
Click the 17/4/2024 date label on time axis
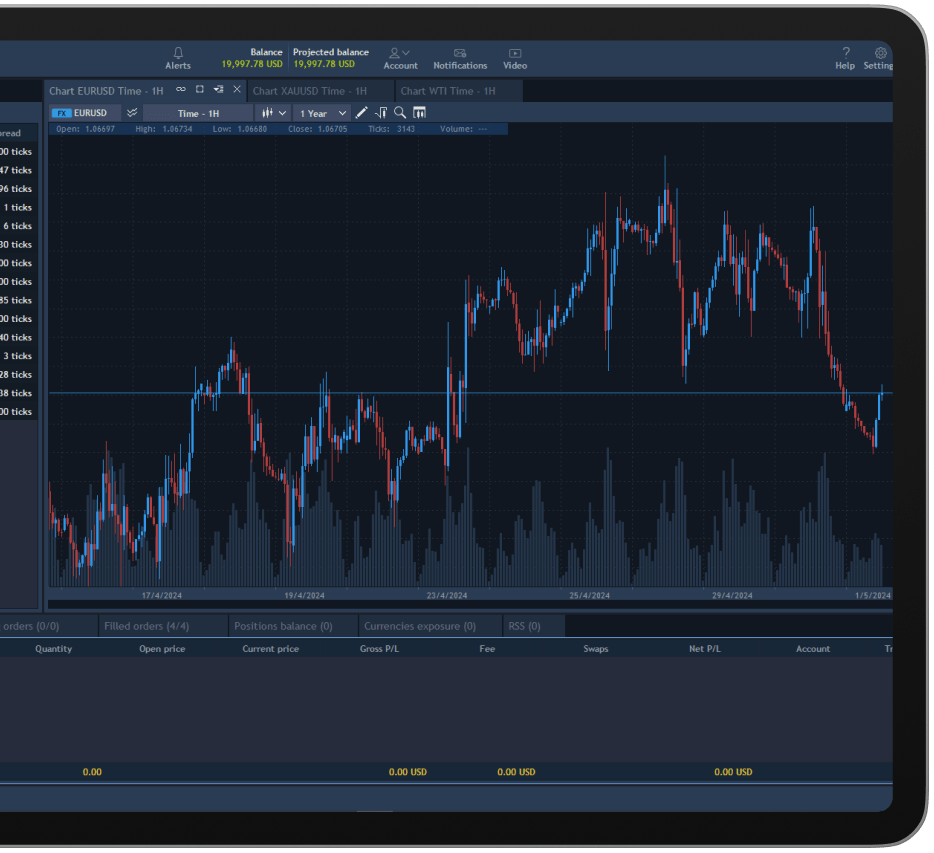(161, 595)
